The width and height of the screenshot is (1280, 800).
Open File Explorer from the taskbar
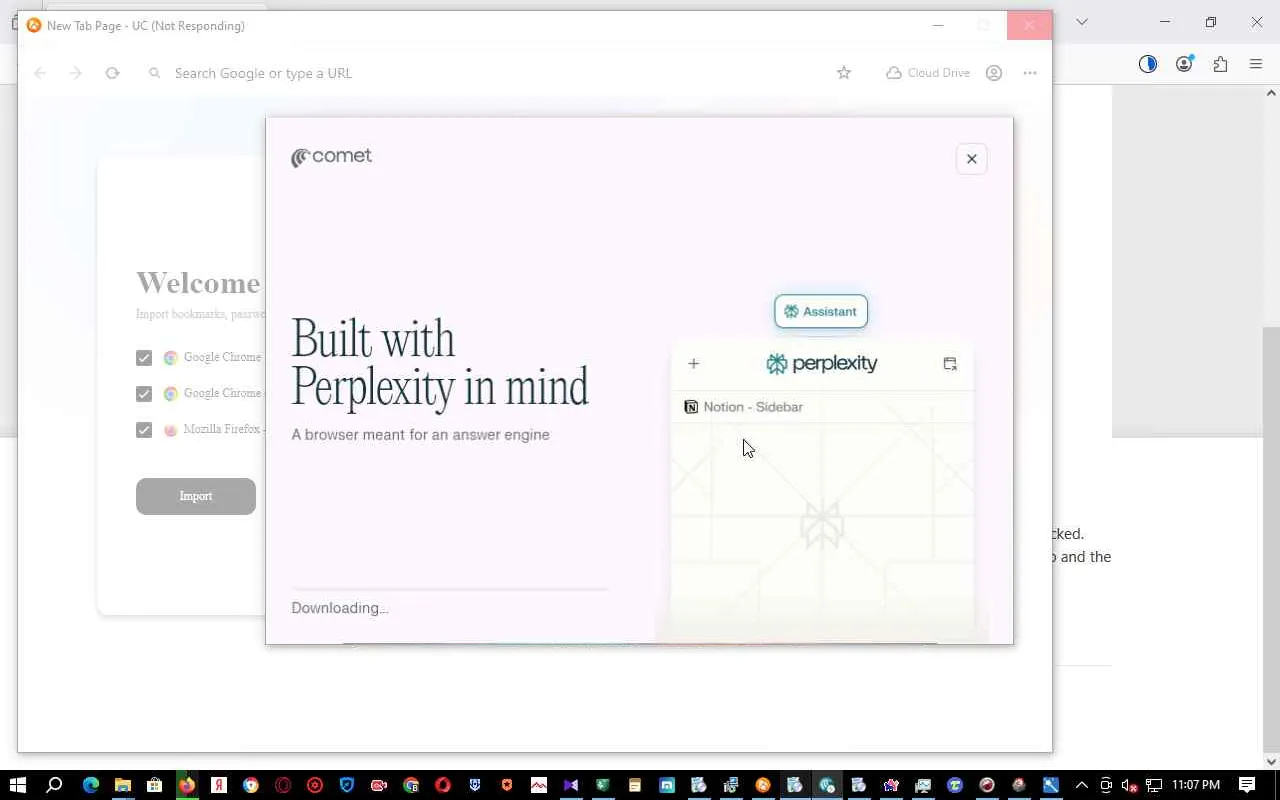tap(123, 785)
